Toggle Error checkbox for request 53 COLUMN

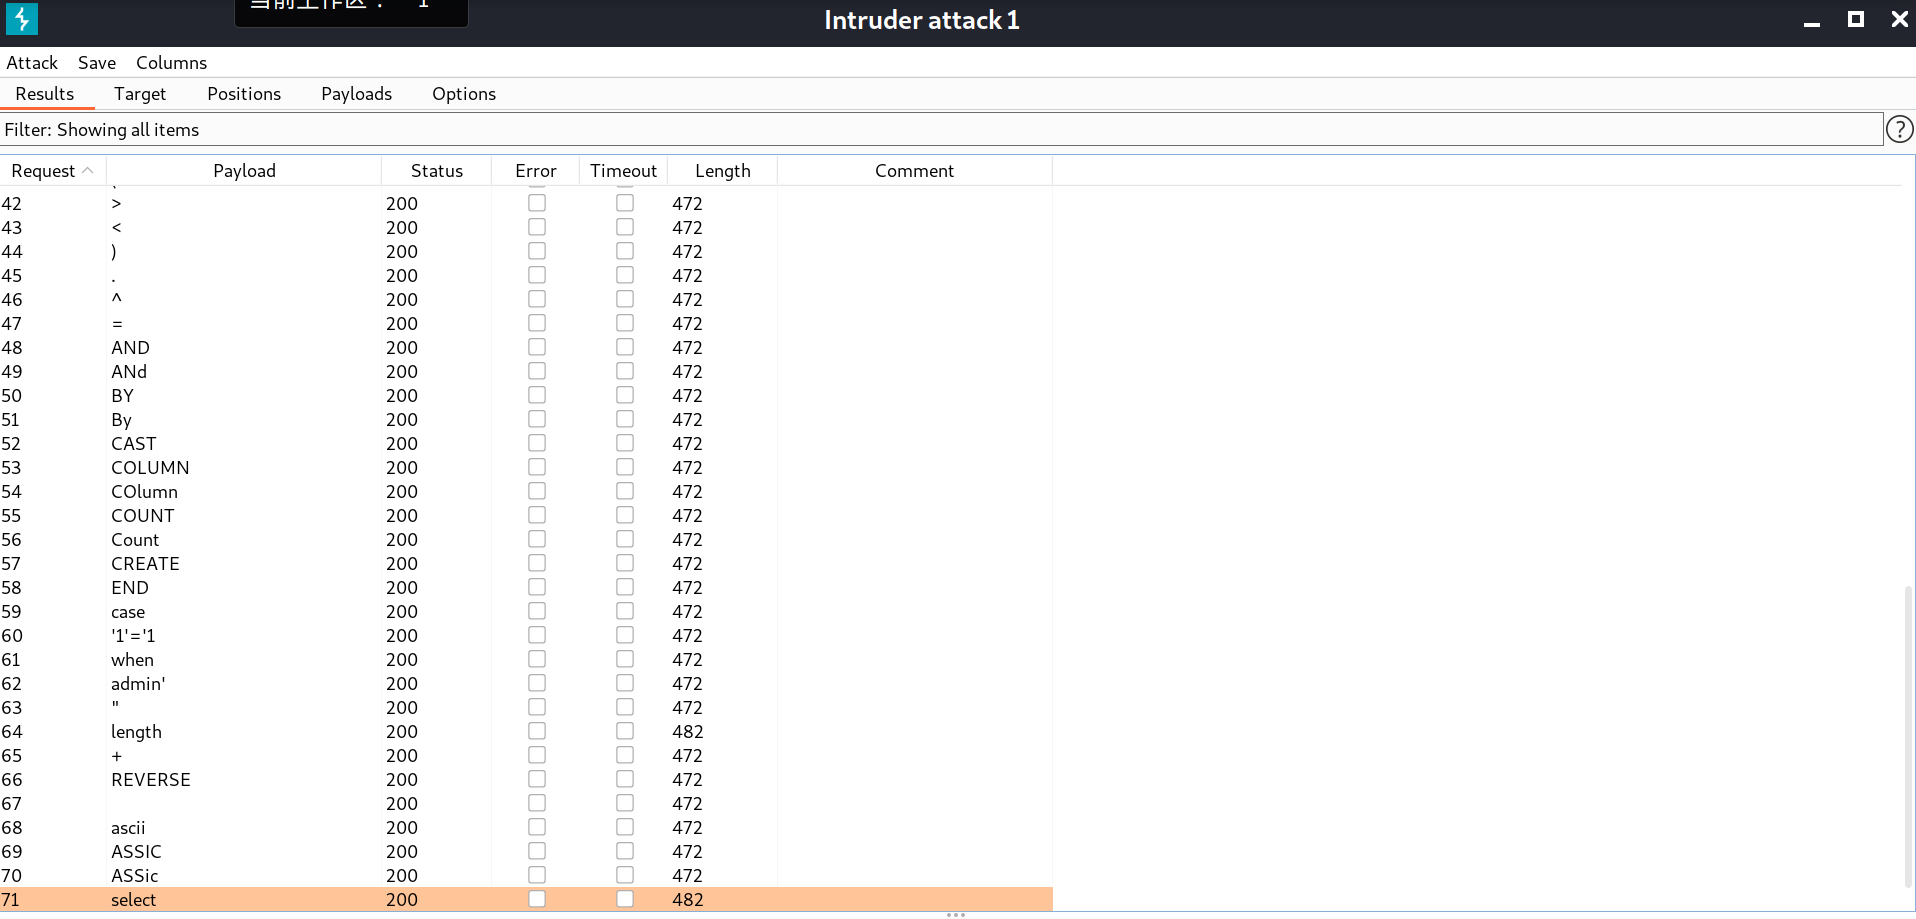point(537,467)
